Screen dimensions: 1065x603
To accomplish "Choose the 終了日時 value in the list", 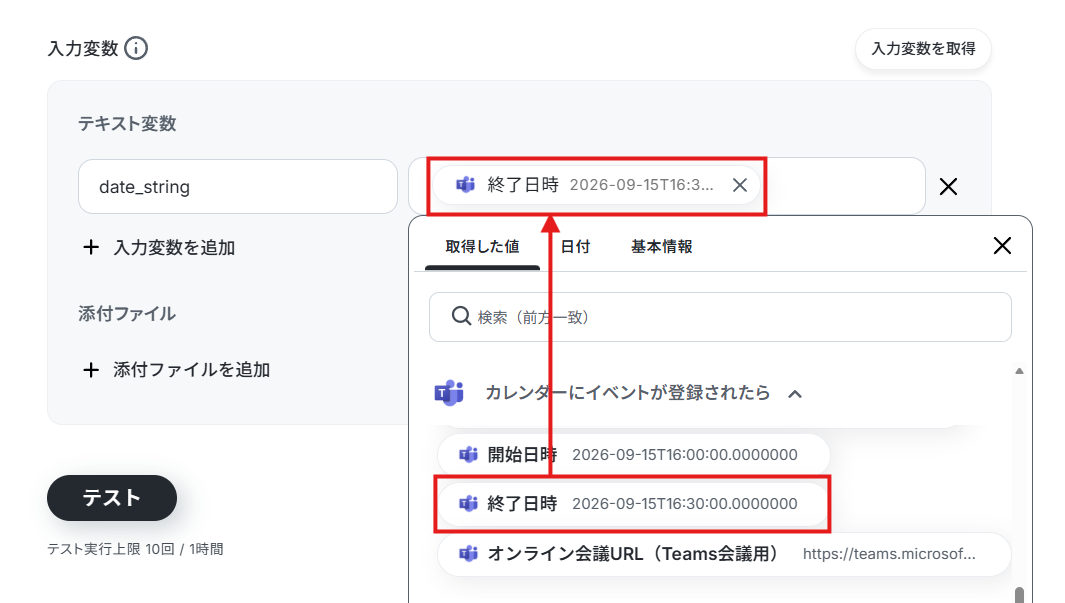I will point(632,504).
